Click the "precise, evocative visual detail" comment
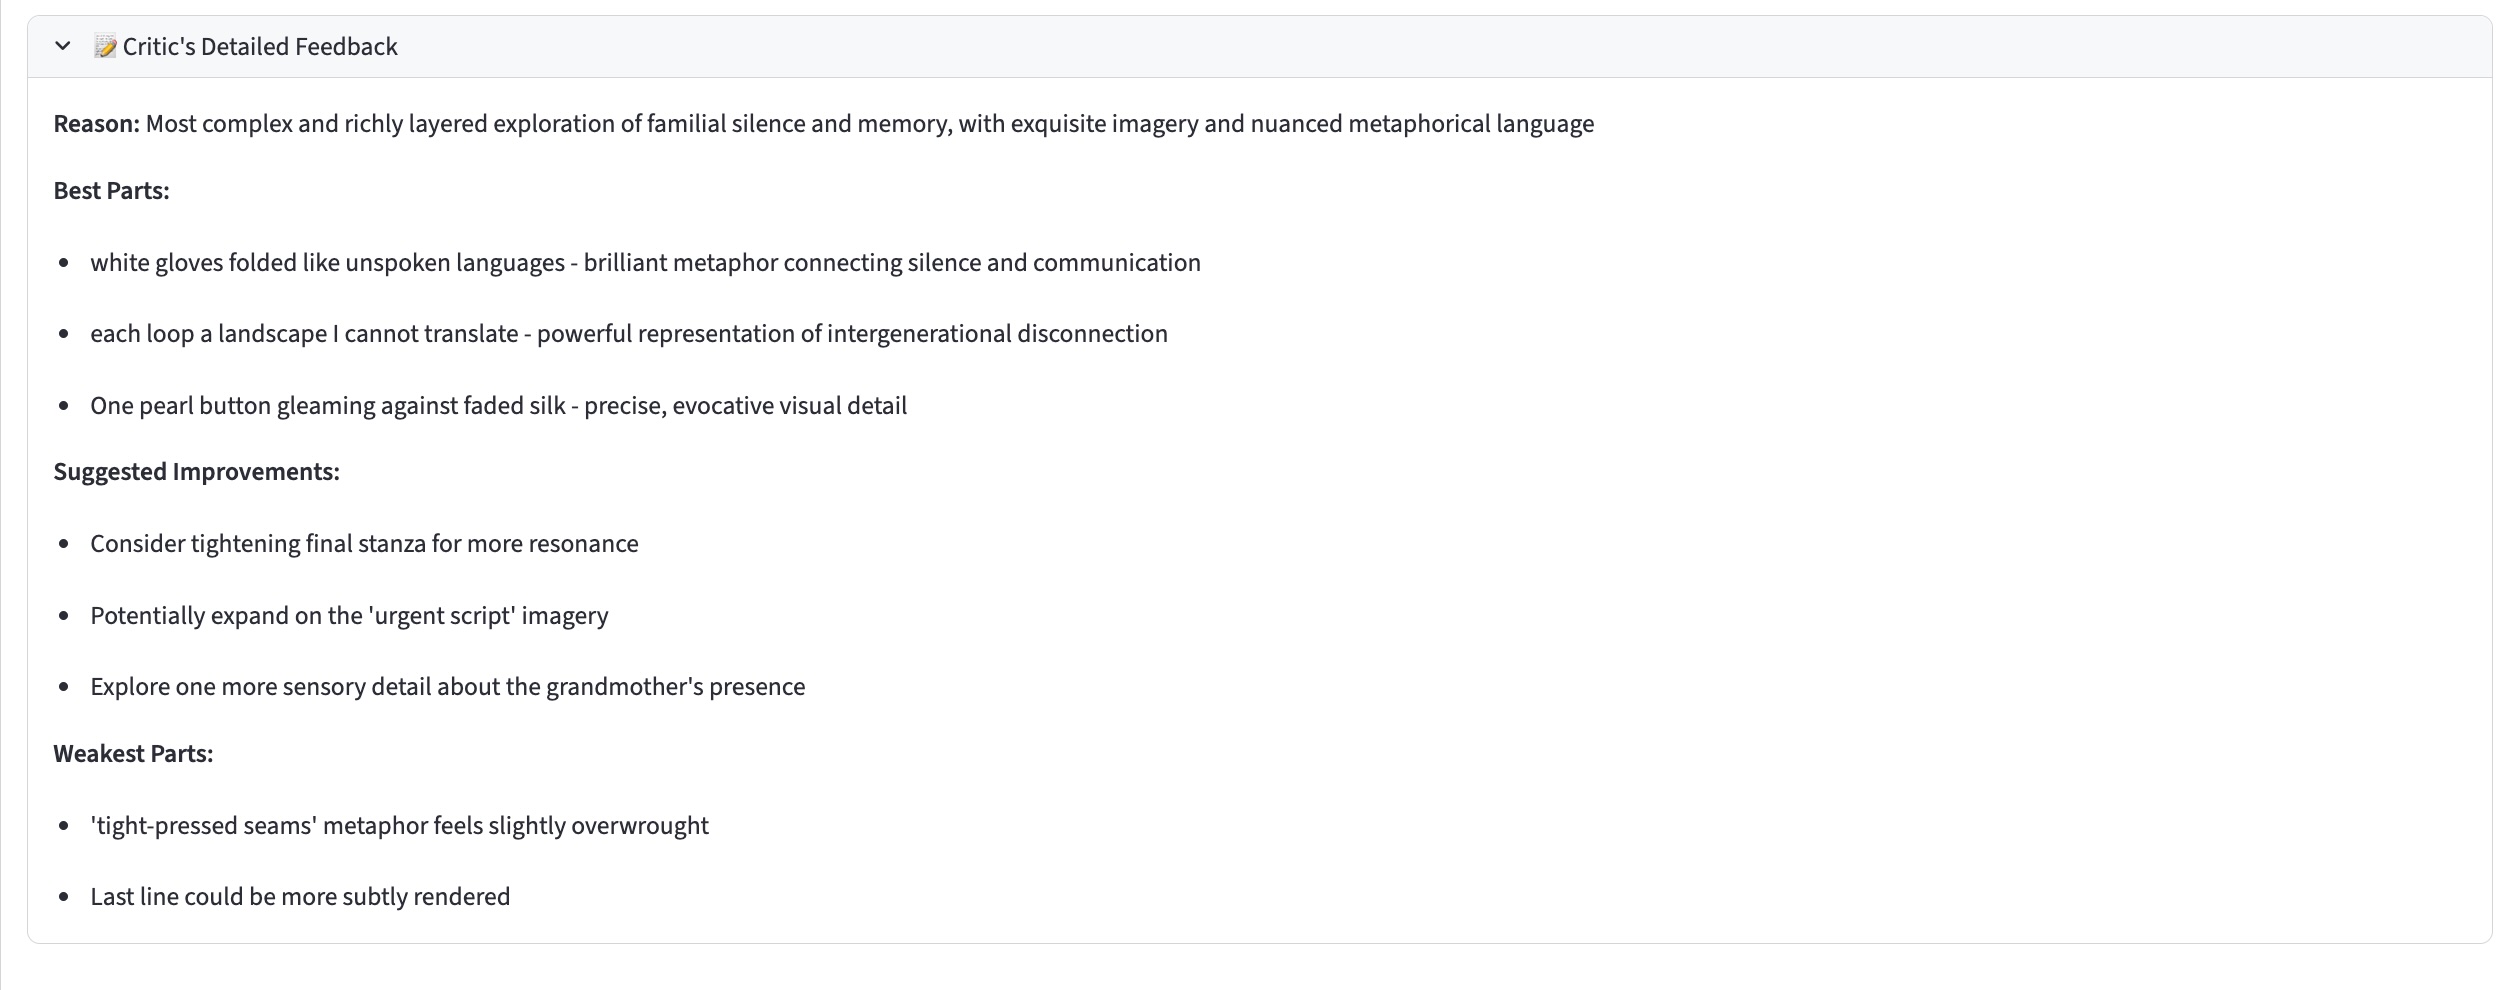Screen dimensions: 2514x990 coord(745,406)
